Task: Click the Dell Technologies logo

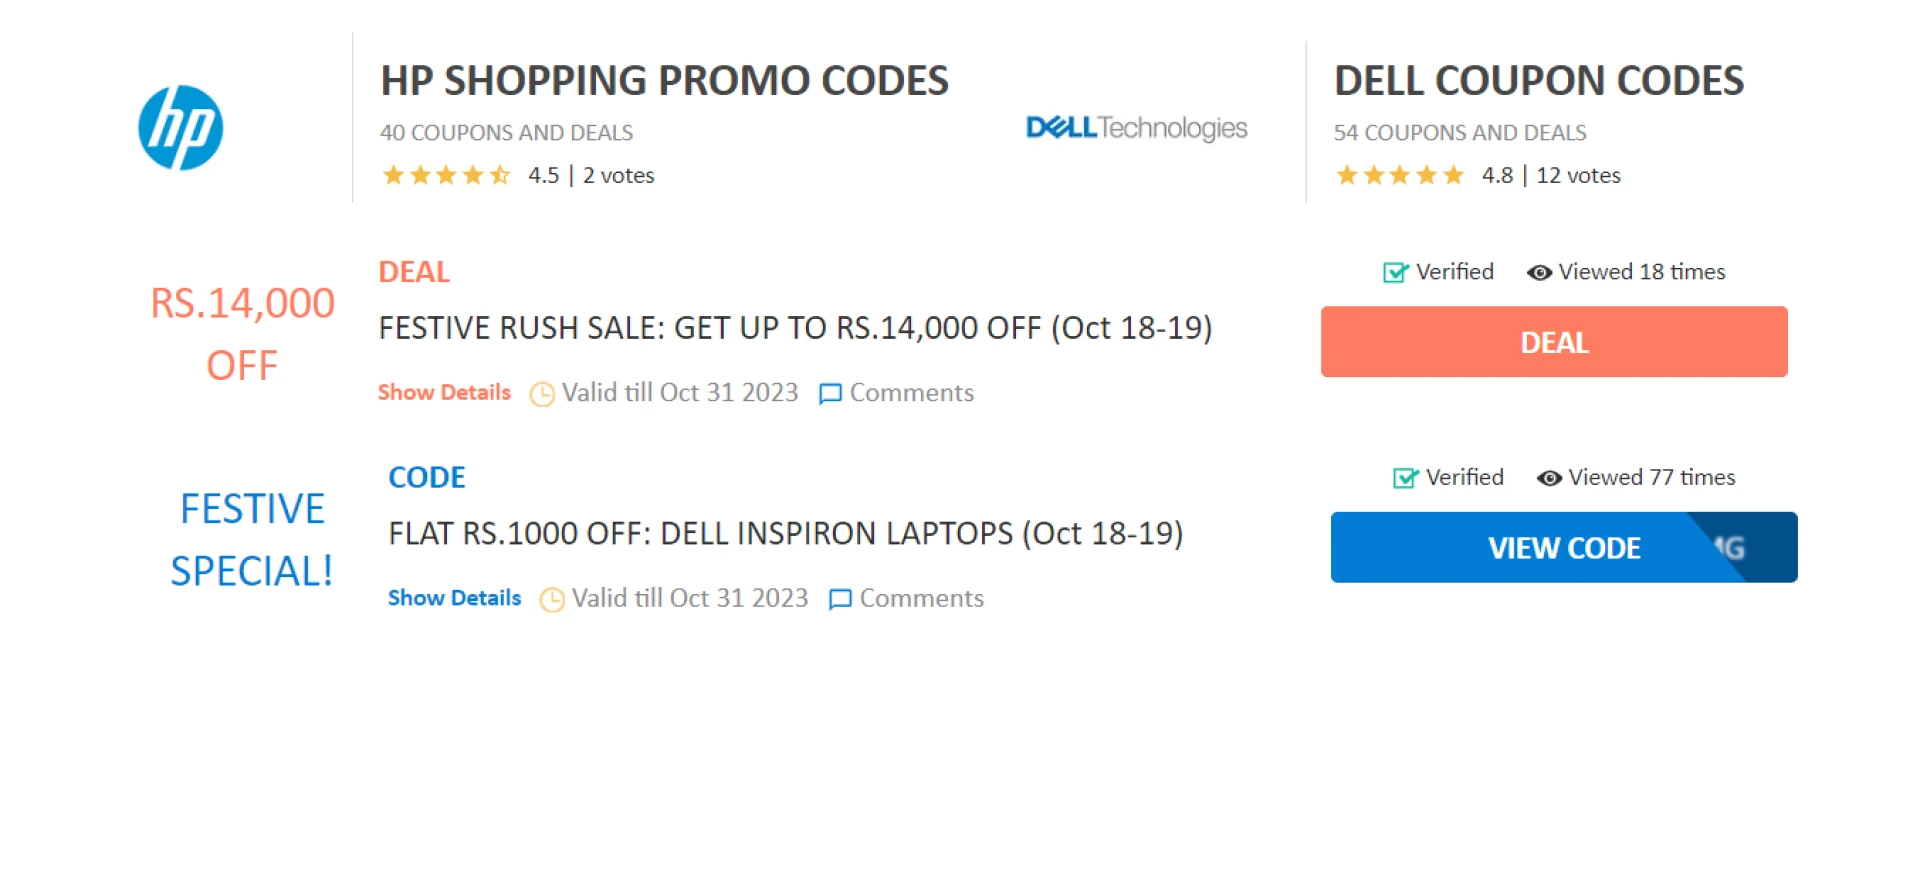Action: pyautogui.click(x=1135, y=128)
